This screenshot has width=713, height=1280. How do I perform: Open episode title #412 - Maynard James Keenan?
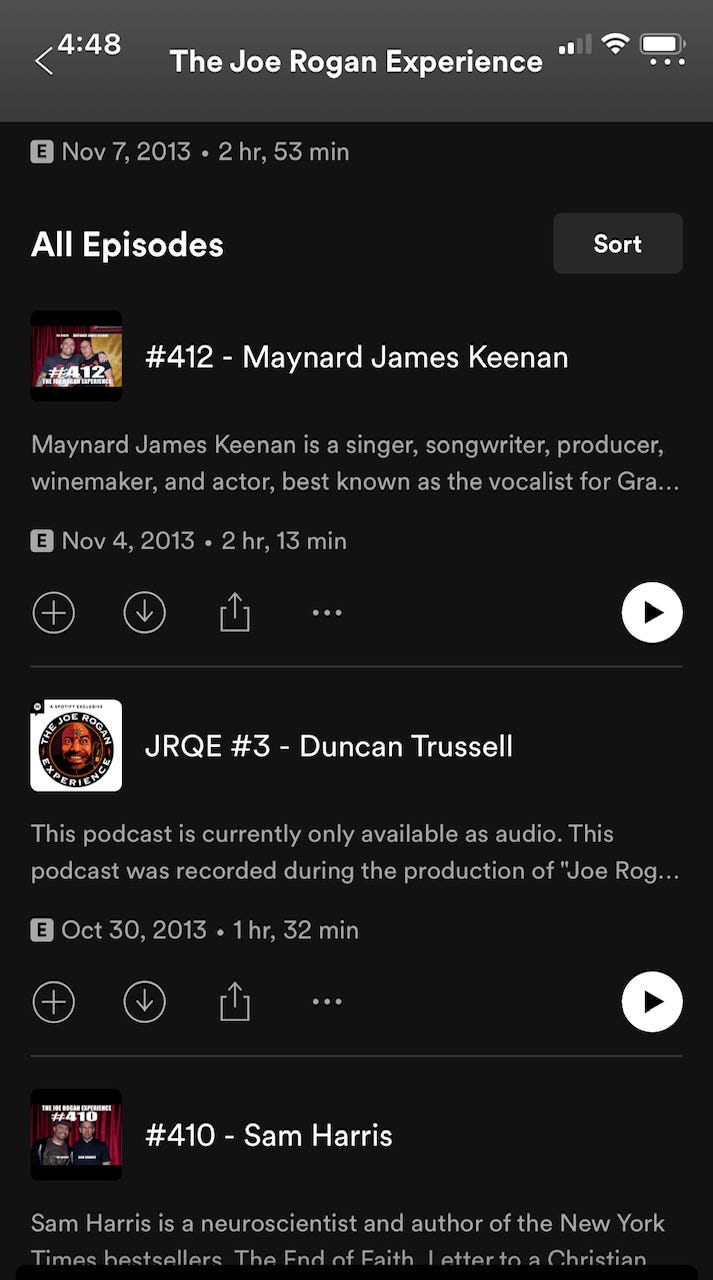357,357
